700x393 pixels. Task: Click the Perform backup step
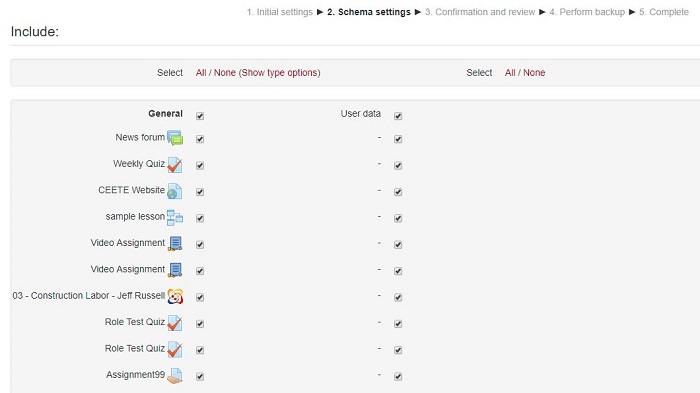(587, 12)
